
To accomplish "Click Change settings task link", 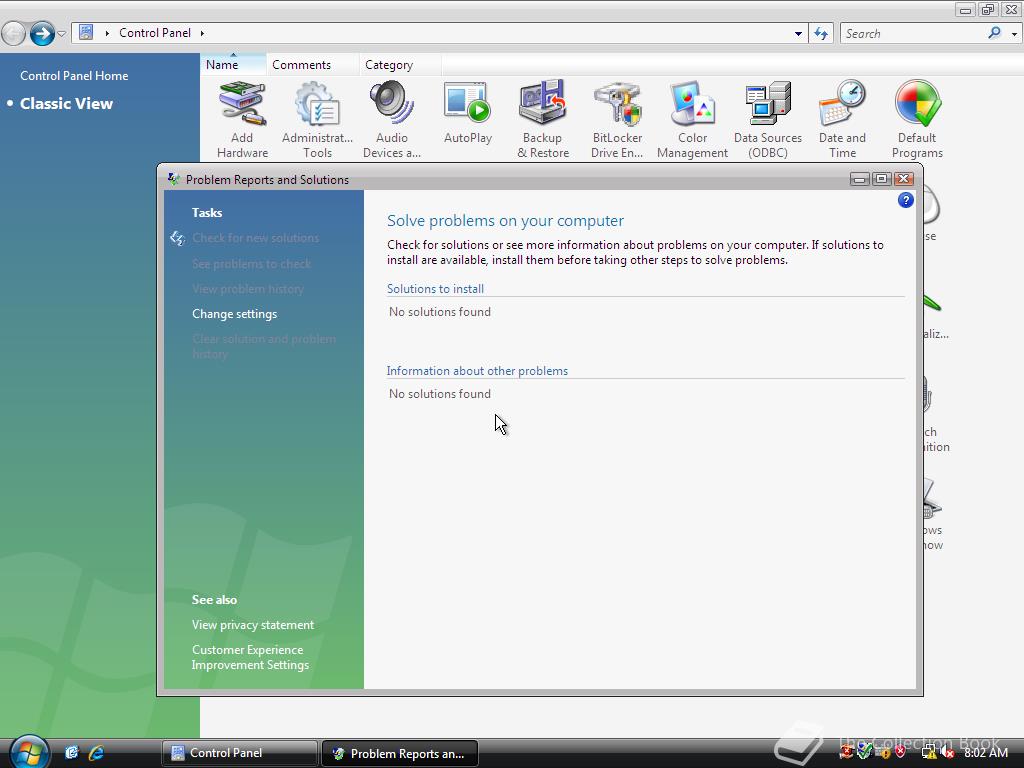I will 234,314.
